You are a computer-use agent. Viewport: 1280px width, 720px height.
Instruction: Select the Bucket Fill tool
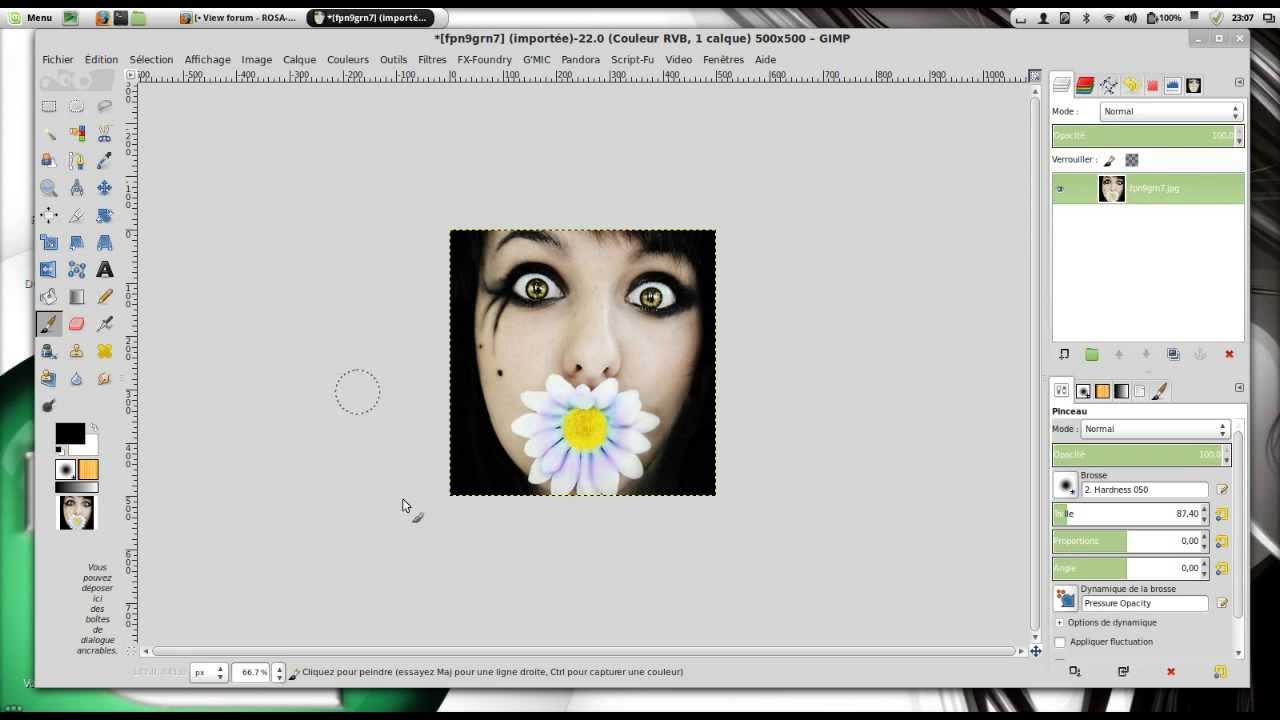coord(48,296)
